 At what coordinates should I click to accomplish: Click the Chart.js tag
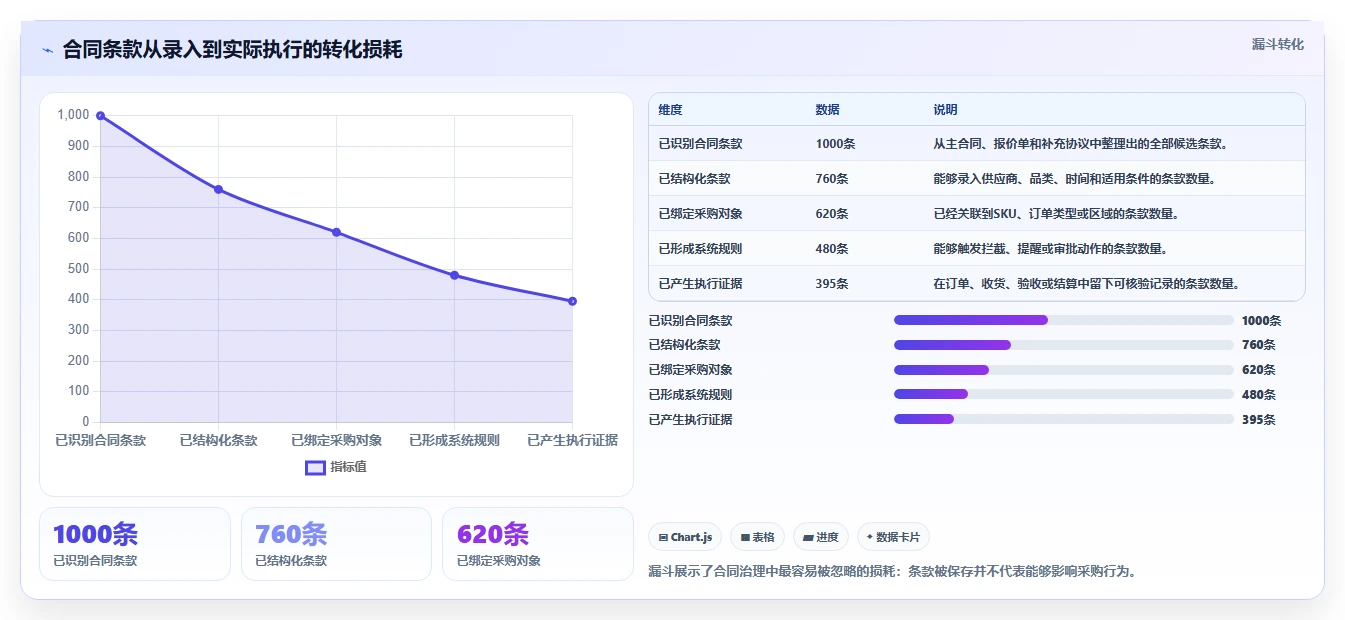coord(685,537)
